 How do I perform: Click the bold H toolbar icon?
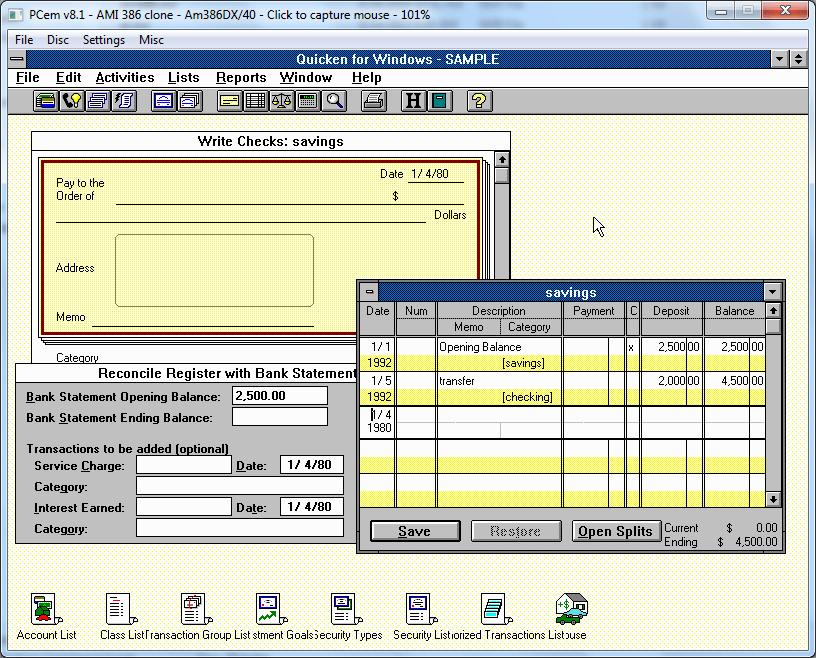coord(413,101)
